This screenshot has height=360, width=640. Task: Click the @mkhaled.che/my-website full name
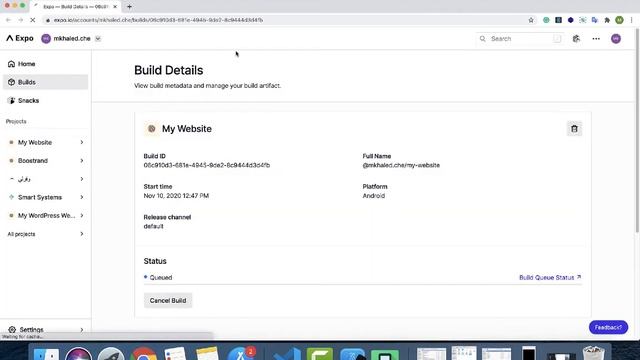coord(401,165)
